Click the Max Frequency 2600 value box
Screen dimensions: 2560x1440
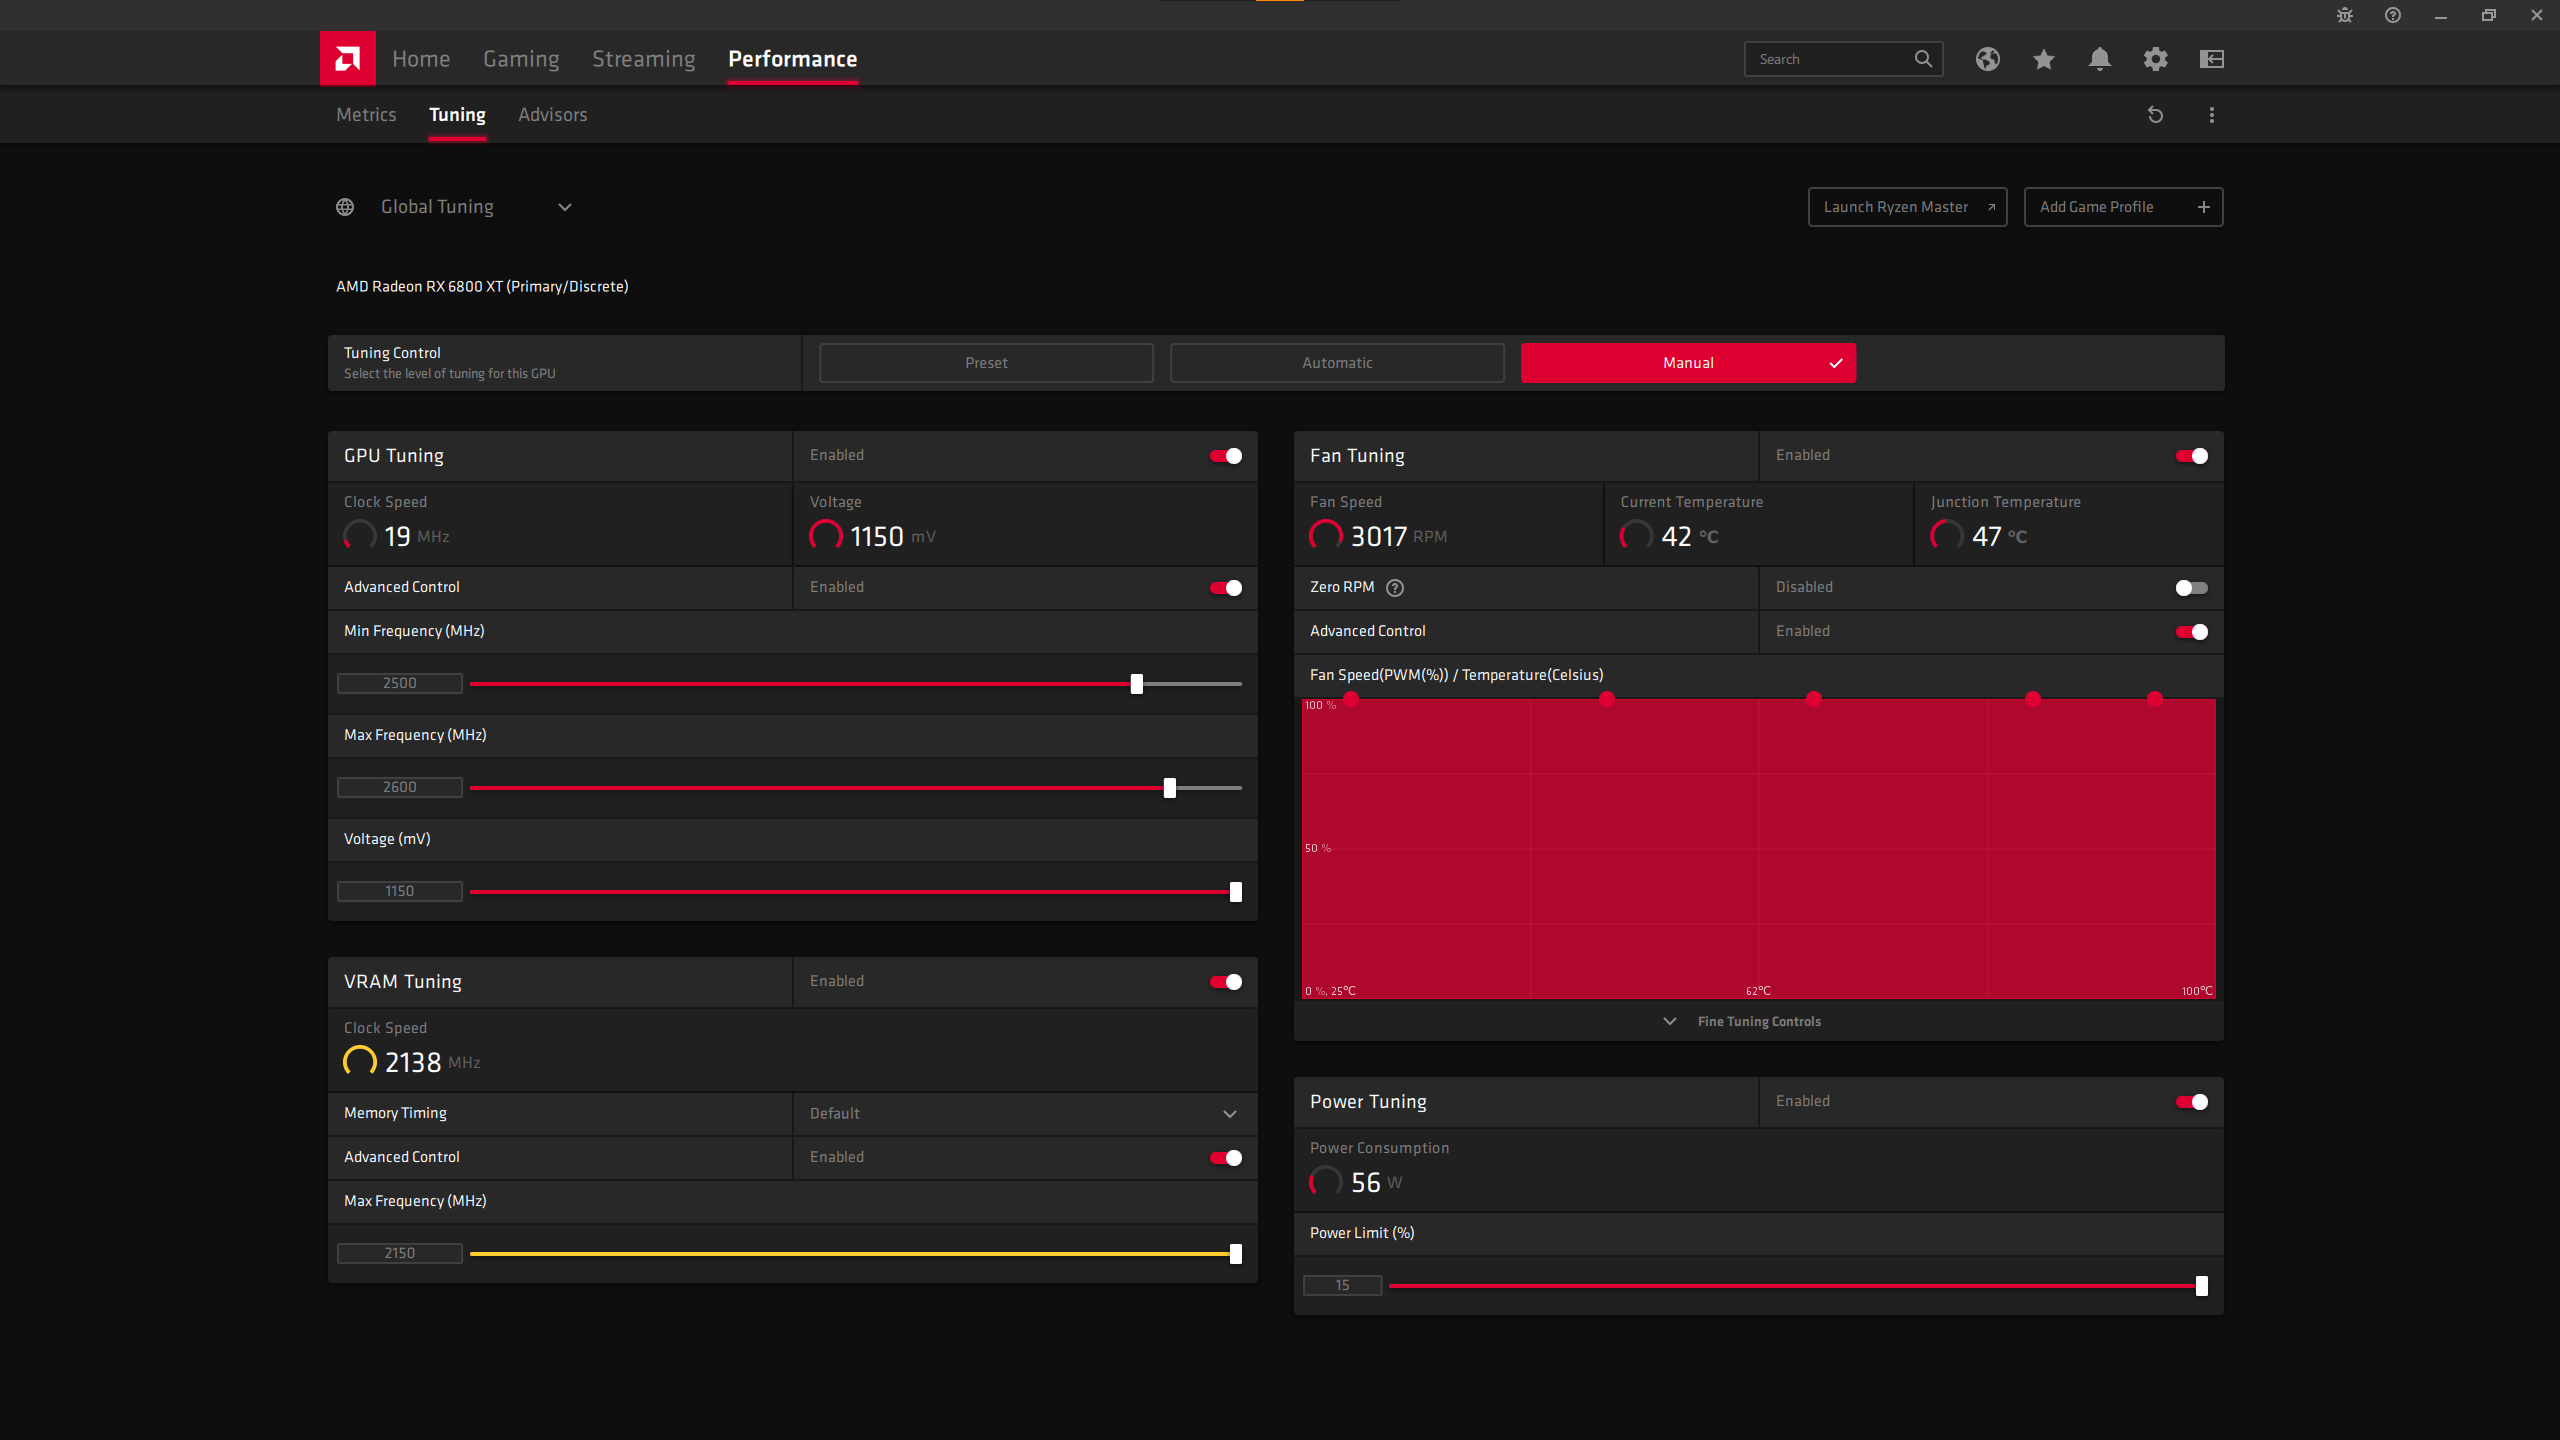click(400, 788)
